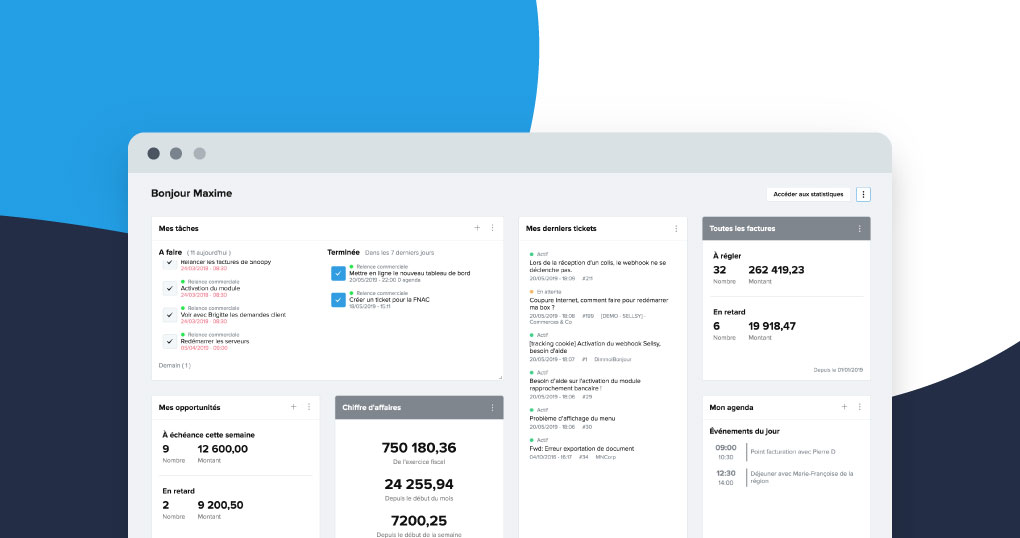Image resolution: width=1020 pixels, height=538 pixels.
Task: Open Toutes les factures options menu
Action: click(859, 228)
